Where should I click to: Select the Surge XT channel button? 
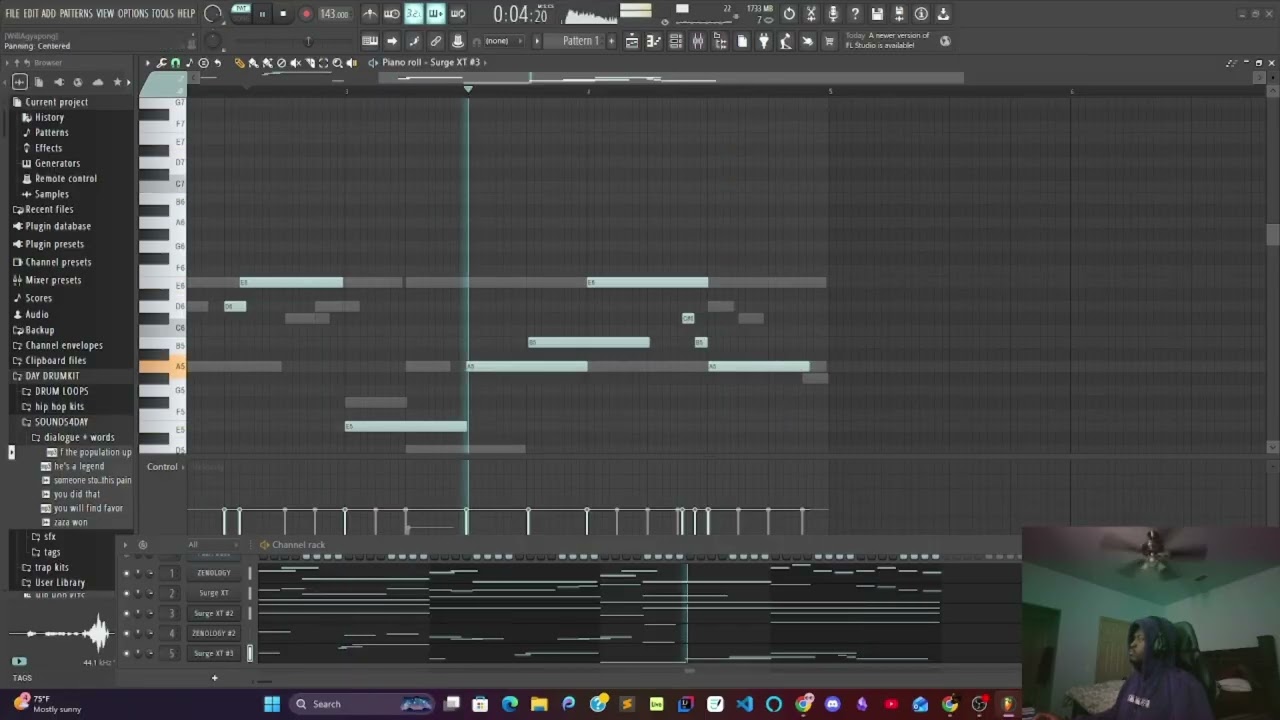(x=214, y=593)
